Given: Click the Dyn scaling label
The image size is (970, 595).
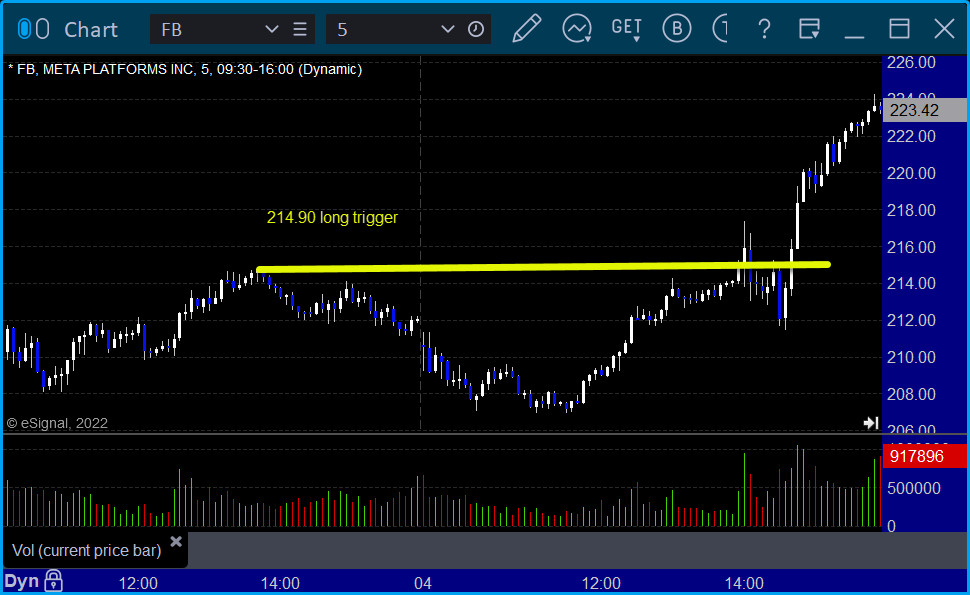Looking at the screenshot, I should (x=22, y=581).
